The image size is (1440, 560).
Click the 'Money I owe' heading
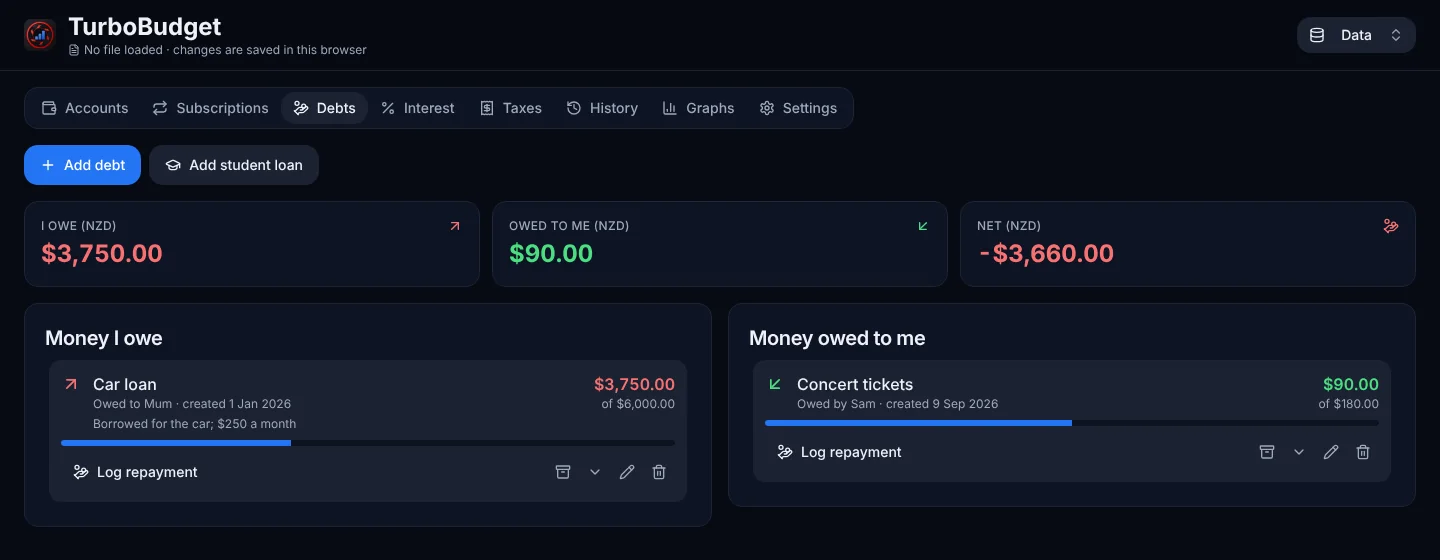point(104,338)
